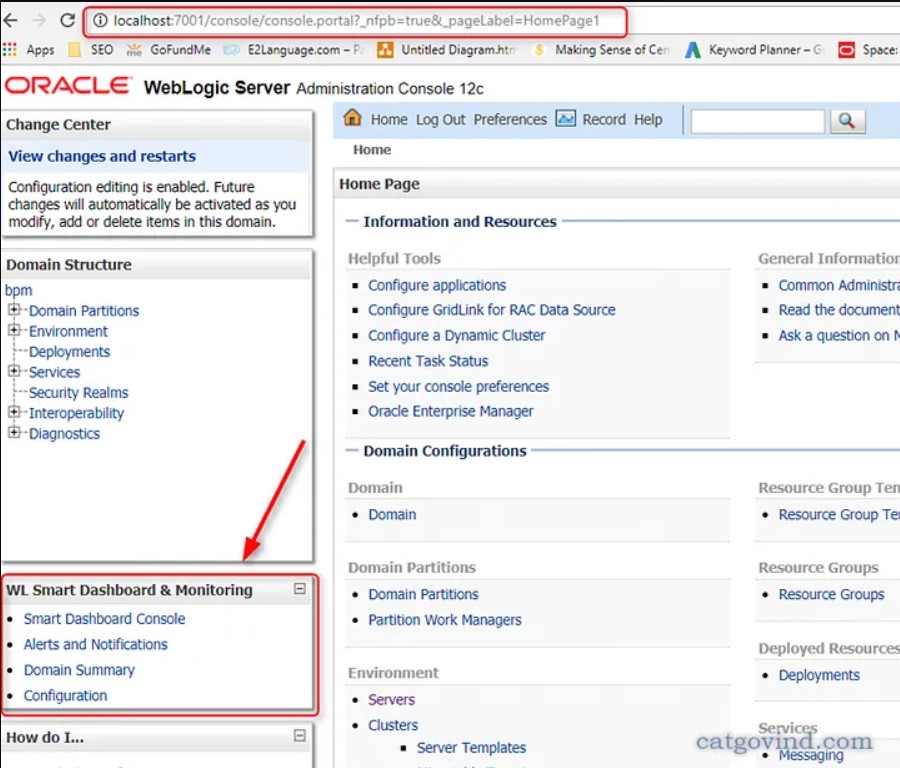Viewport: 900px width, 768px height.
Task: Reload the page with the refresh icon
Action: [67, 18]
